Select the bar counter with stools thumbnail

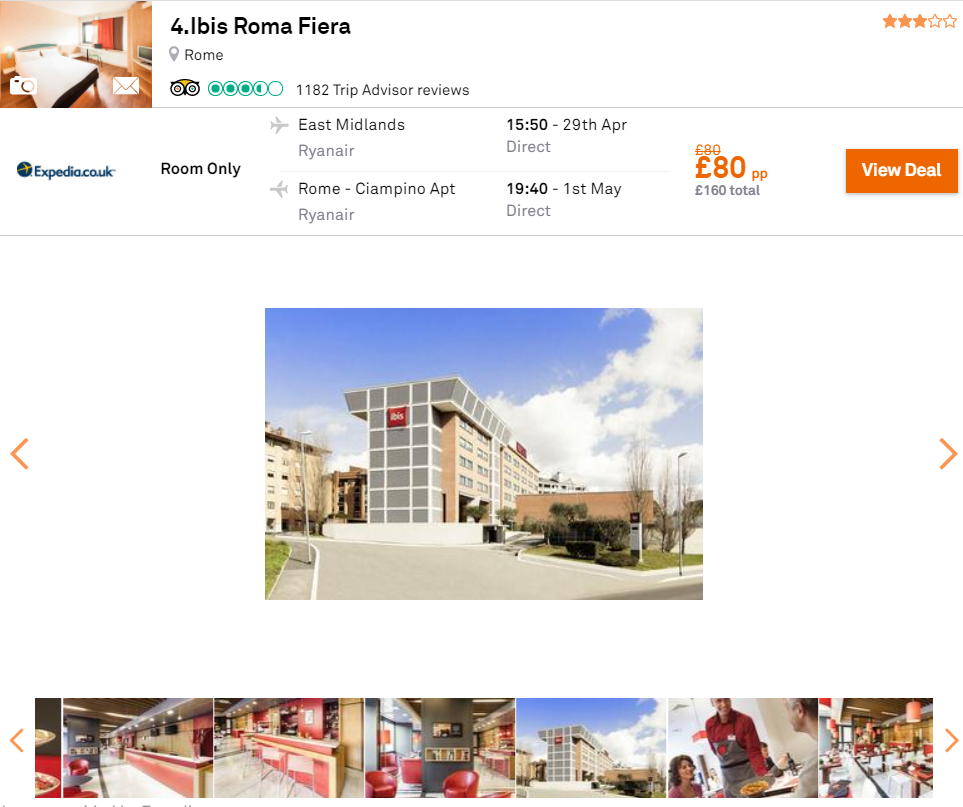click(x=289, y=747)
